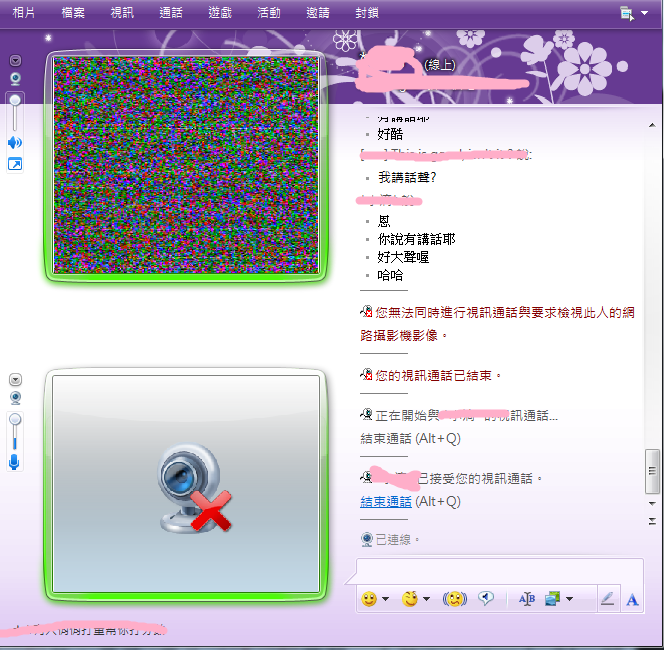Expand the contact video options dropdown
The height and width of the screenshot is (650, 664).
15,61
